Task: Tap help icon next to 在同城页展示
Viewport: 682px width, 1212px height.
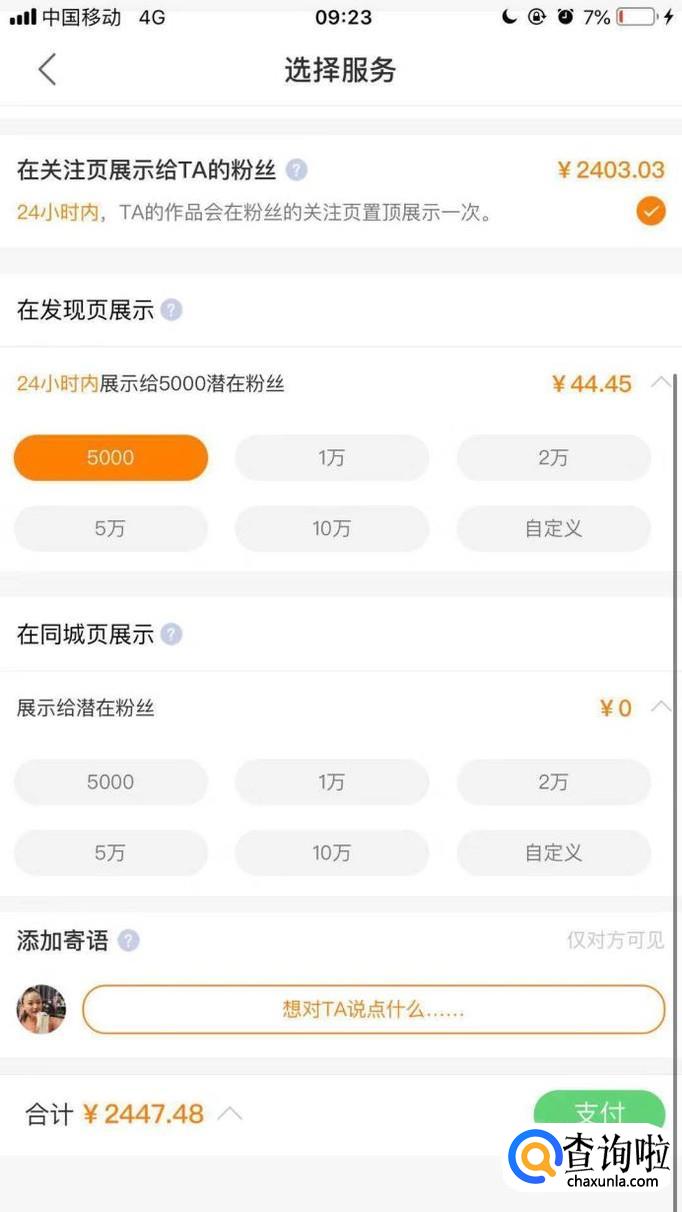Action: point(172,634)
